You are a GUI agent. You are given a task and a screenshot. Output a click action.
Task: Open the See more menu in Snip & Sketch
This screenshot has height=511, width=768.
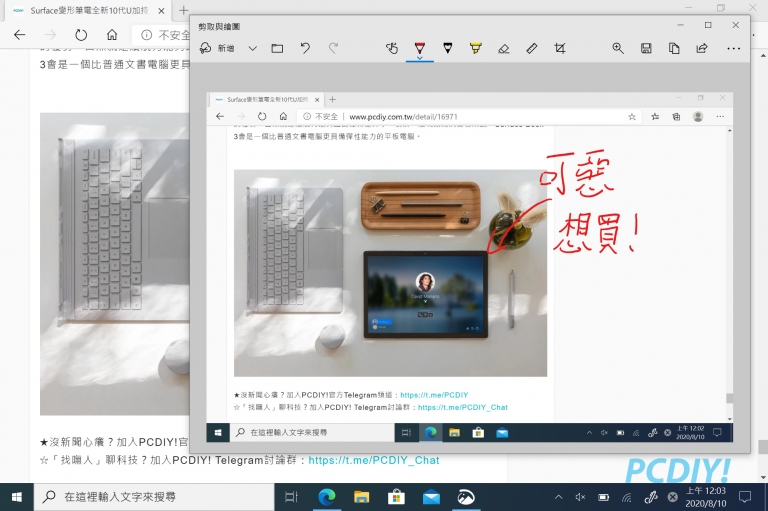(x=733, y=49)
